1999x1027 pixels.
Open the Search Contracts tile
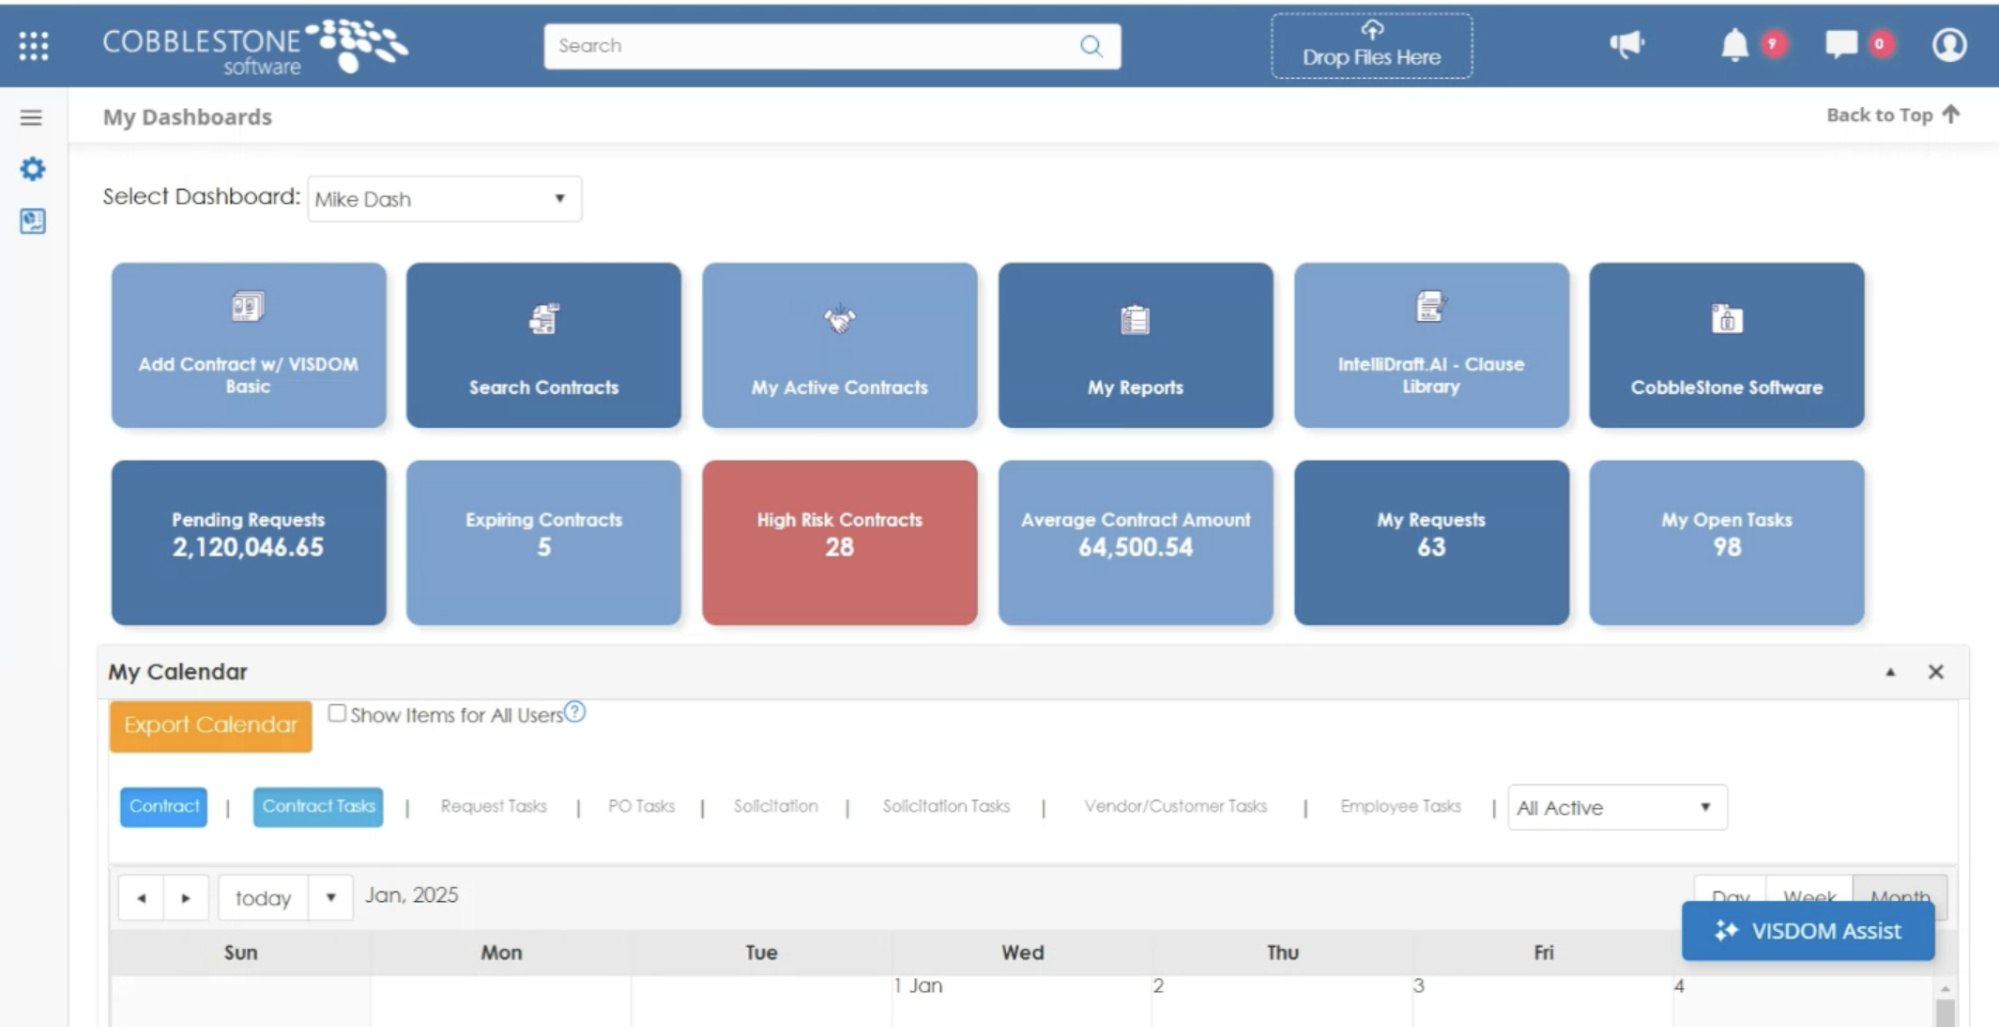(544, 345)
